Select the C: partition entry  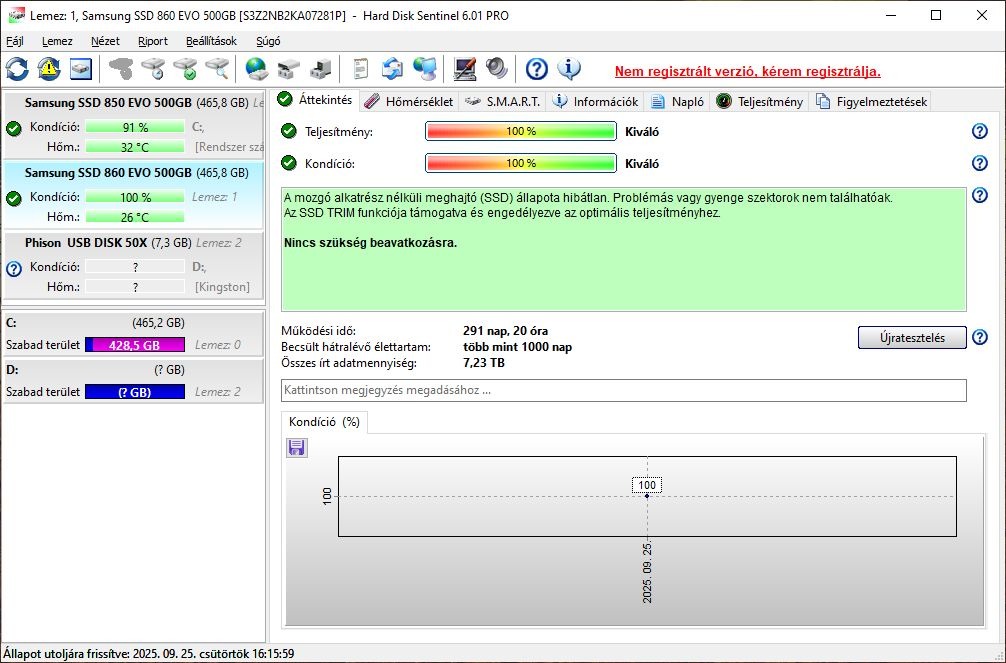133,334
